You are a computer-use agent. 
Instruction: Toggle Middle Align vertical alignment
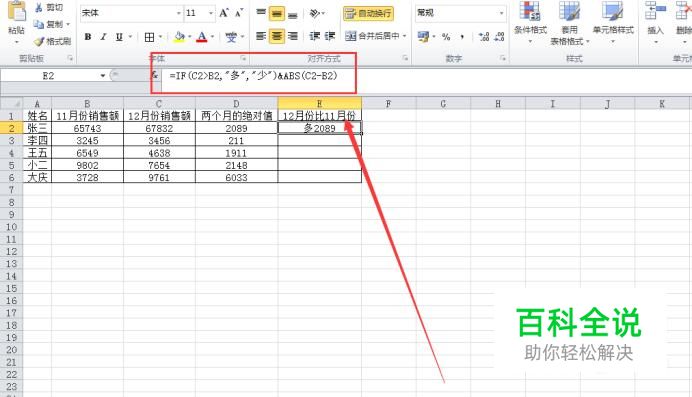(277, 14)
